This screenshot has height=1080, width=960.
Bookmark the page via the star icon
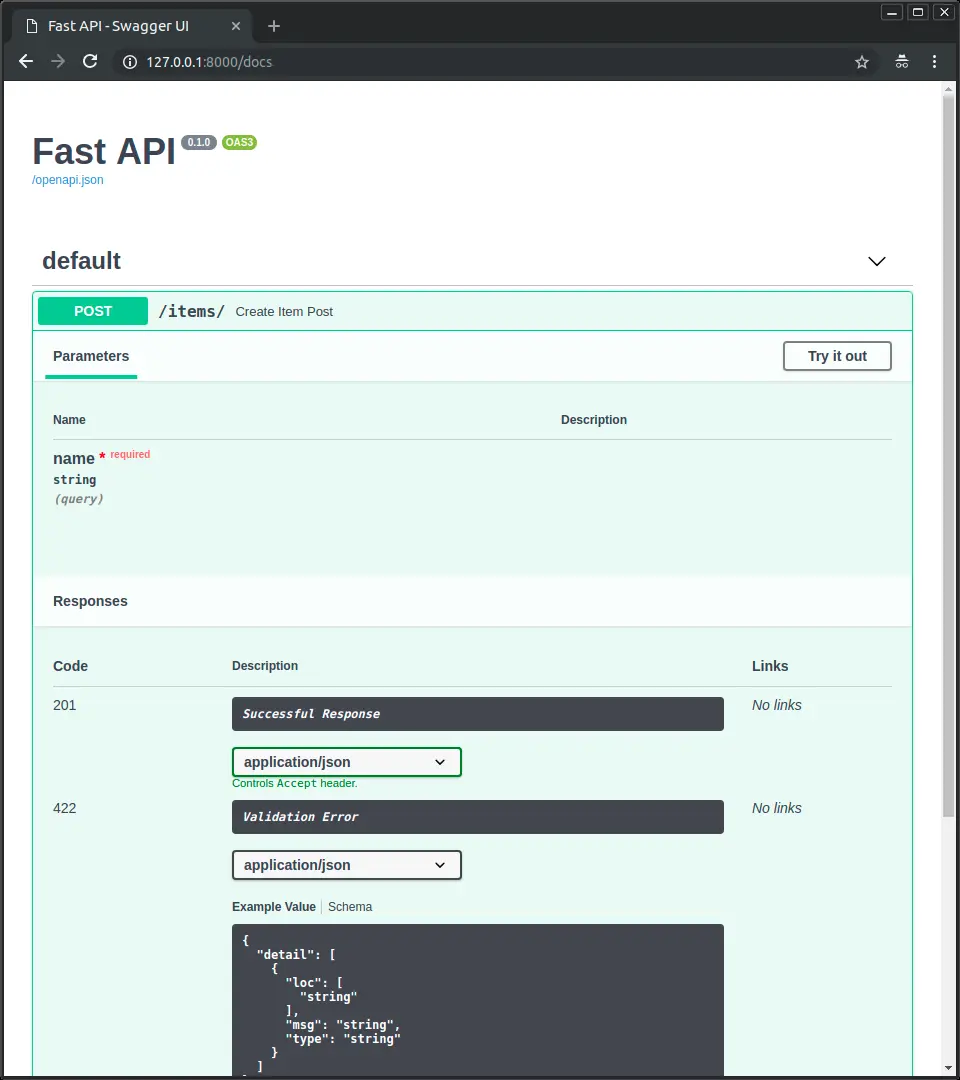tap(862, 61)
